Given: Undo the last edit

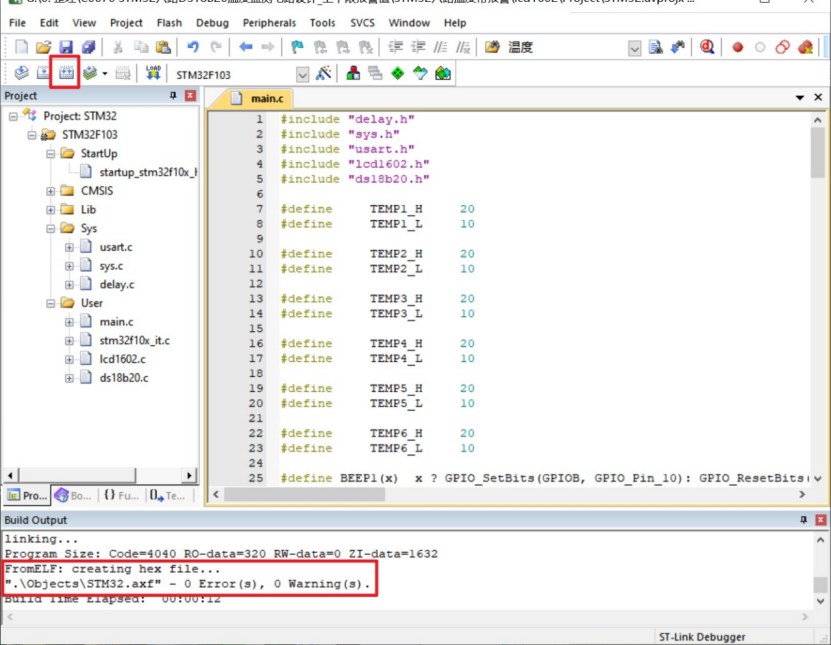Looking at the screenshot, I should click(x=193, y=47).
